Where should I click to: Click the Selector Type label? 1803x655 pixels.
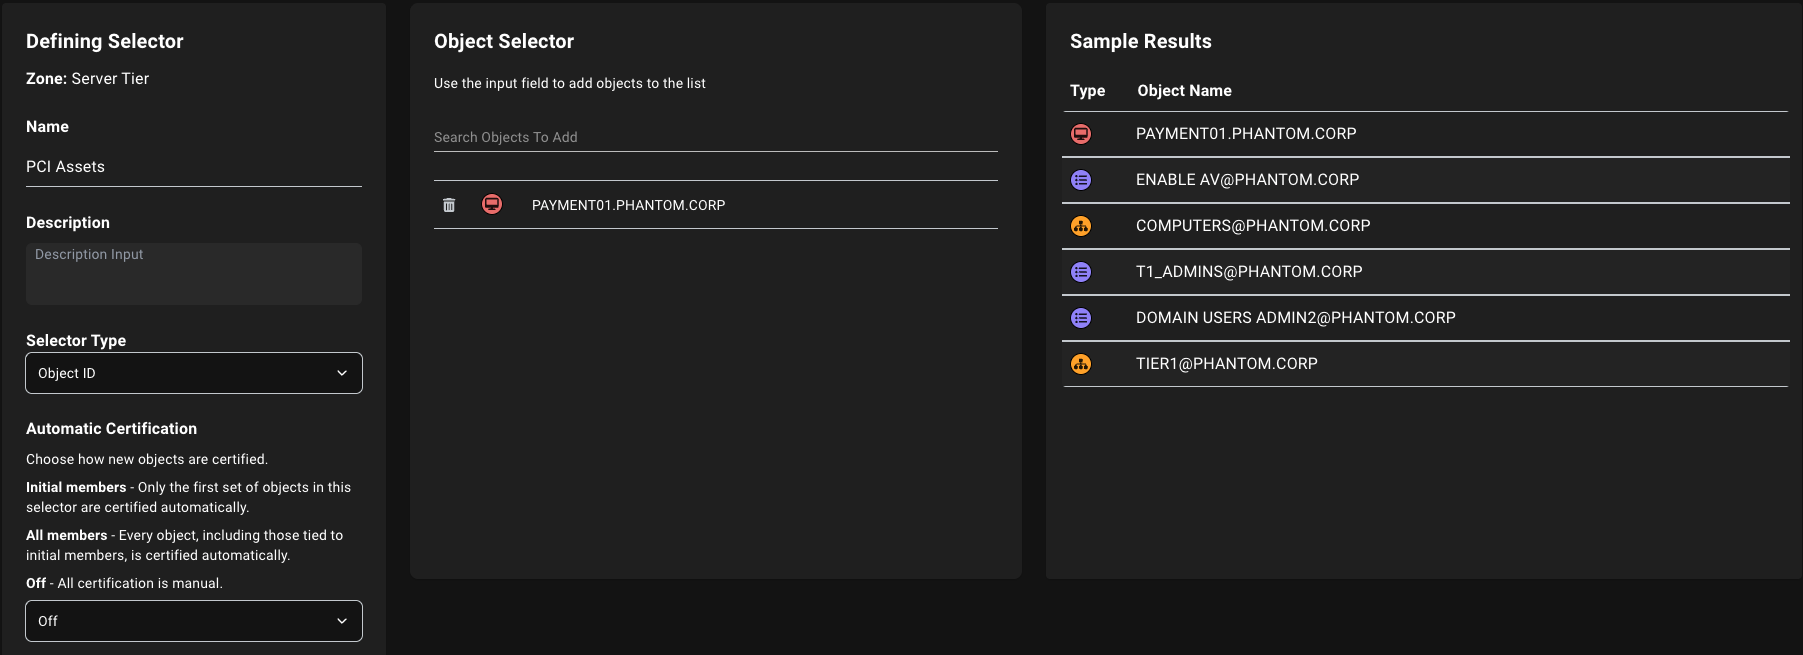pyautogui.click(x=76, y=341)
